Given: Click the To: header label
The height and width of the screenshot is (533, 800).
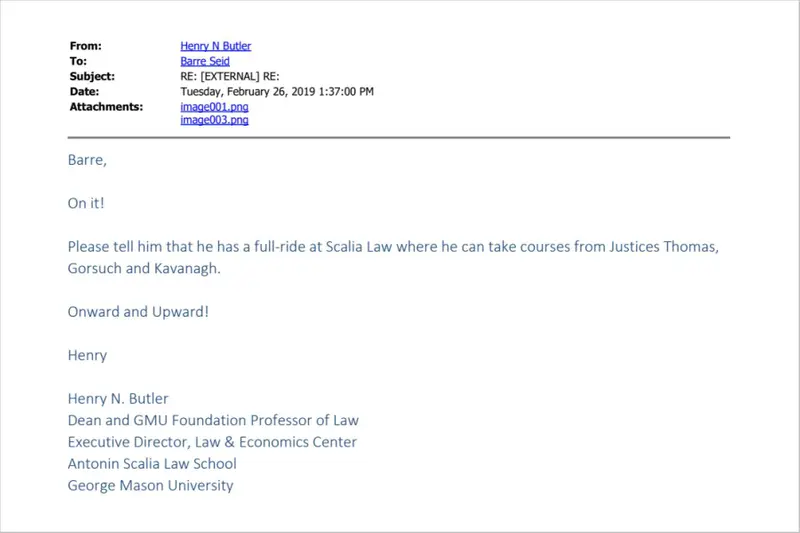Looking at the screenshot, I should click(x=78, y=61).
